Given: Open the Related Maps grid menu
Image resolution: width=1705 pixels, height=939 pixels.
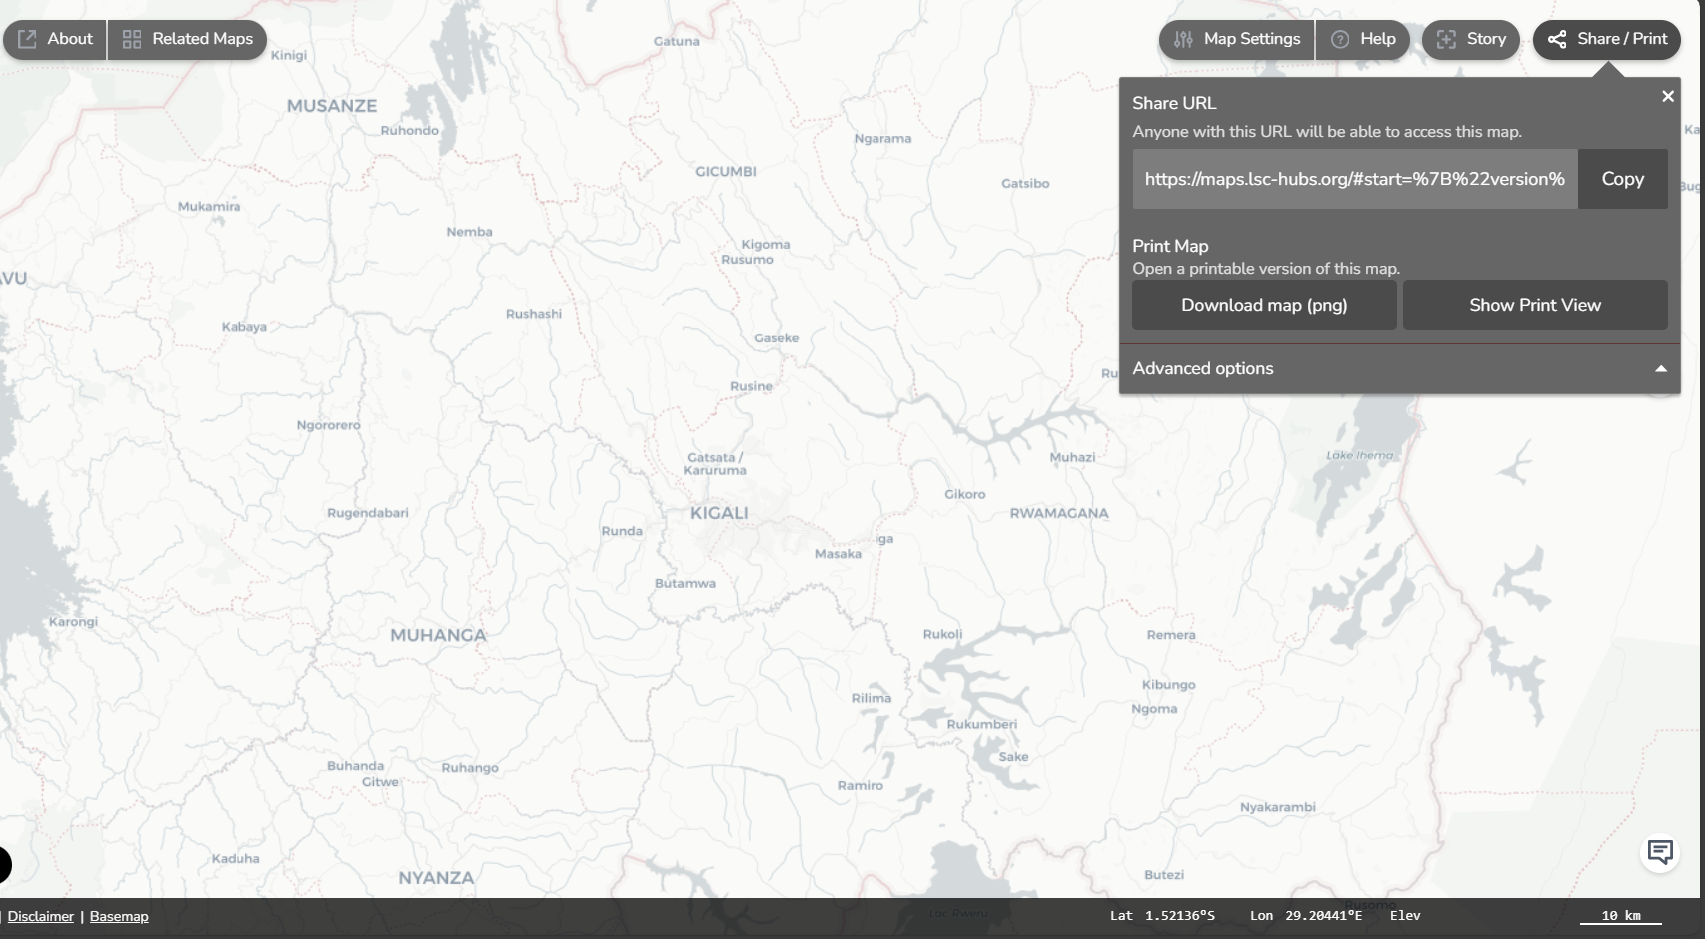Looking at the screenshot, I should 187,39.
